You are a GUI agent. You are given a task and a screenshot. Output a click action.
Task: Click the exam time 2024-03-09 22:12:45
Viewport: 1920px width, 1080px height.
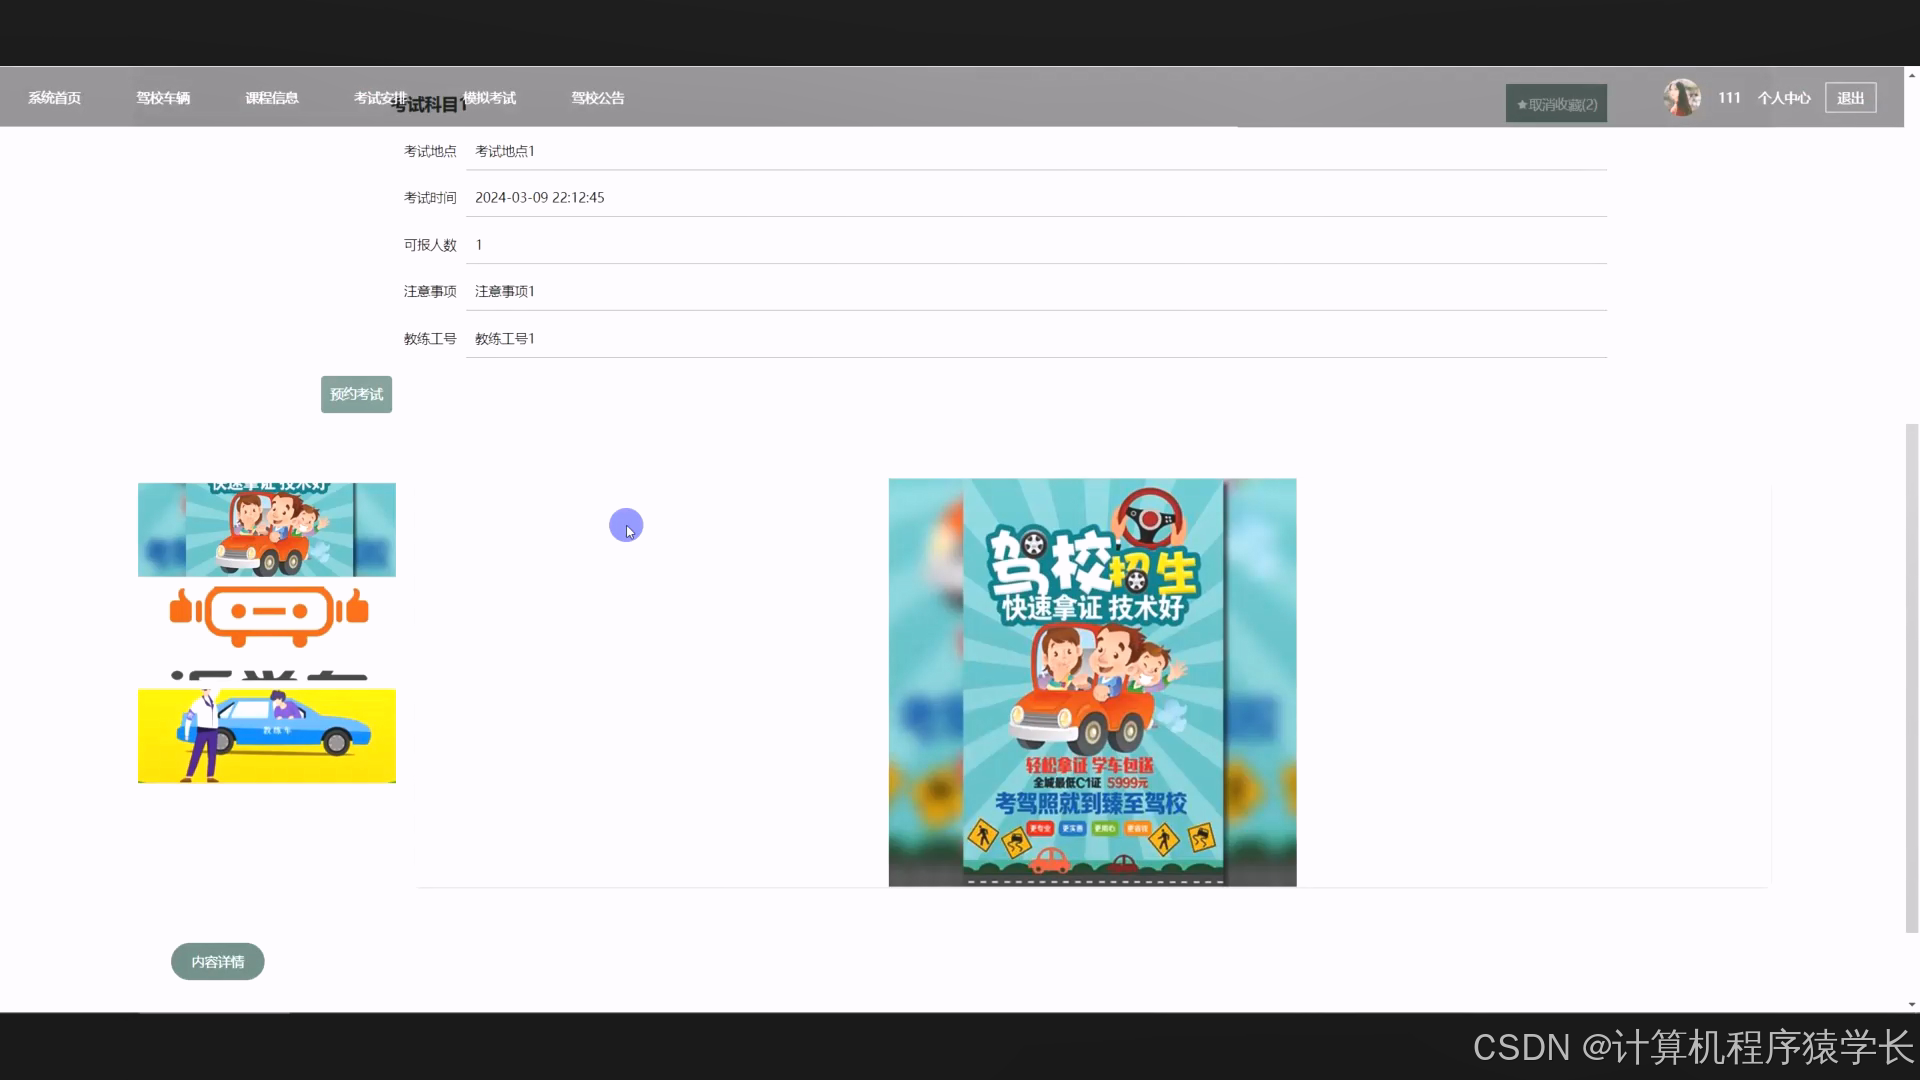pyautogui.click(x=540, y=198)
